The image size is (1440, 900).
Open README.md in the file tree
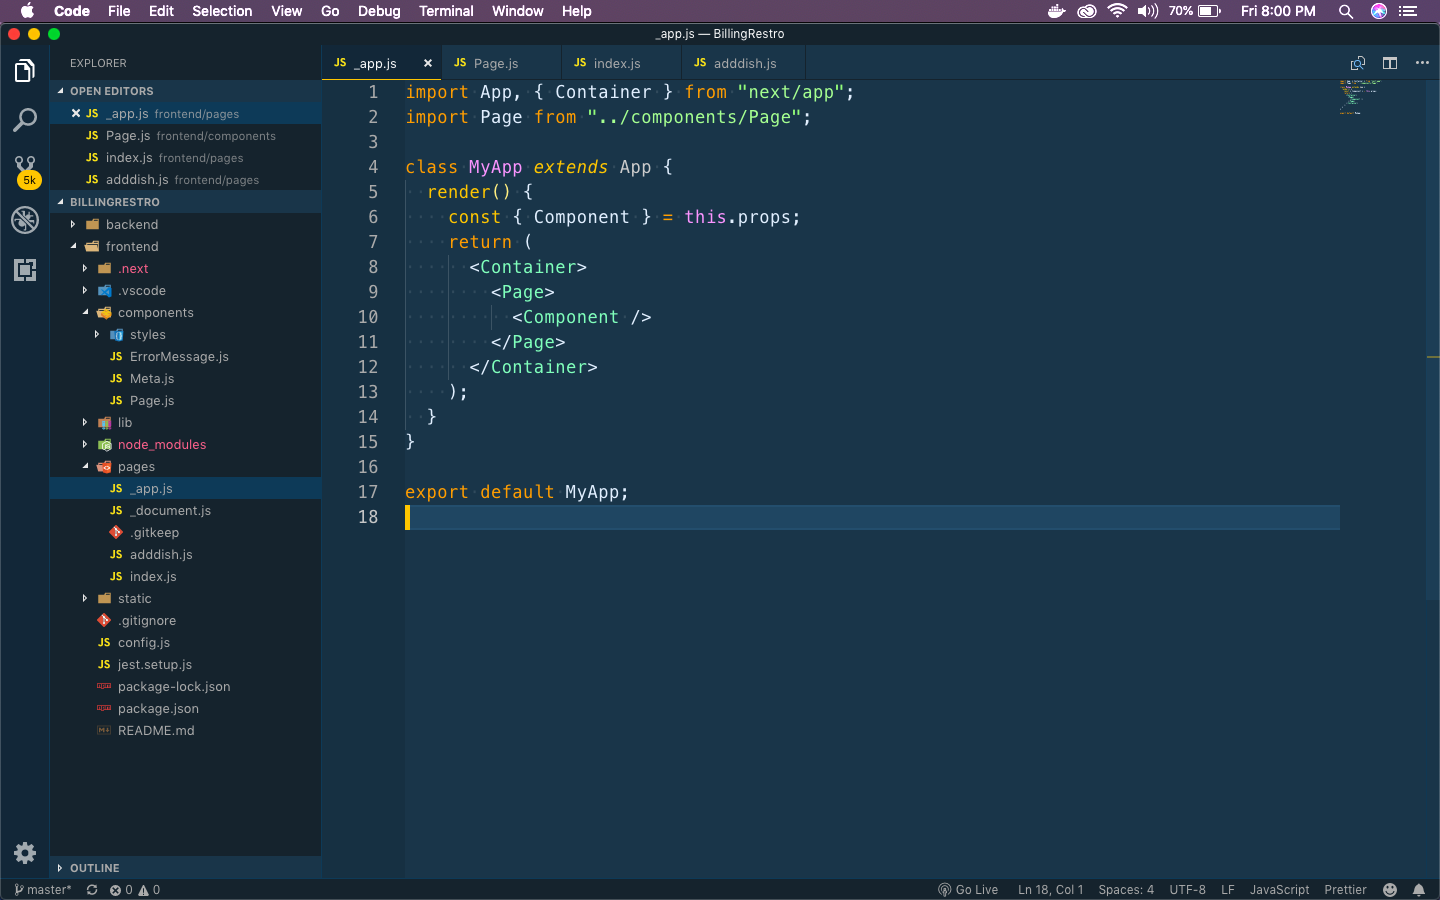coord(186,731)
